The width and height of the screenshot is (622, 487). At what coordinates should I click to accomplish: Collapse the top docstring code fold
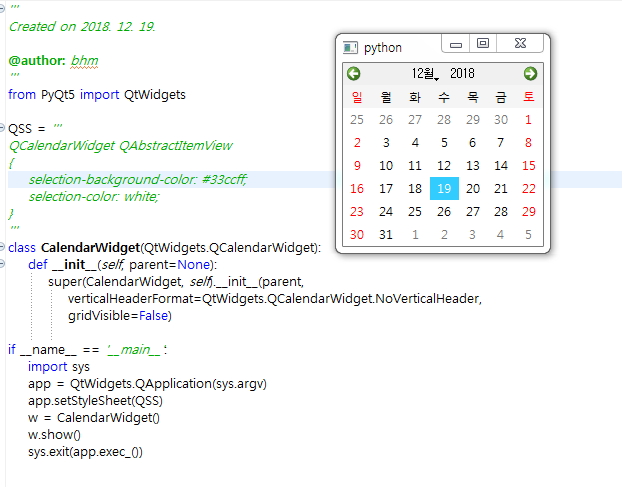point(2,9)
